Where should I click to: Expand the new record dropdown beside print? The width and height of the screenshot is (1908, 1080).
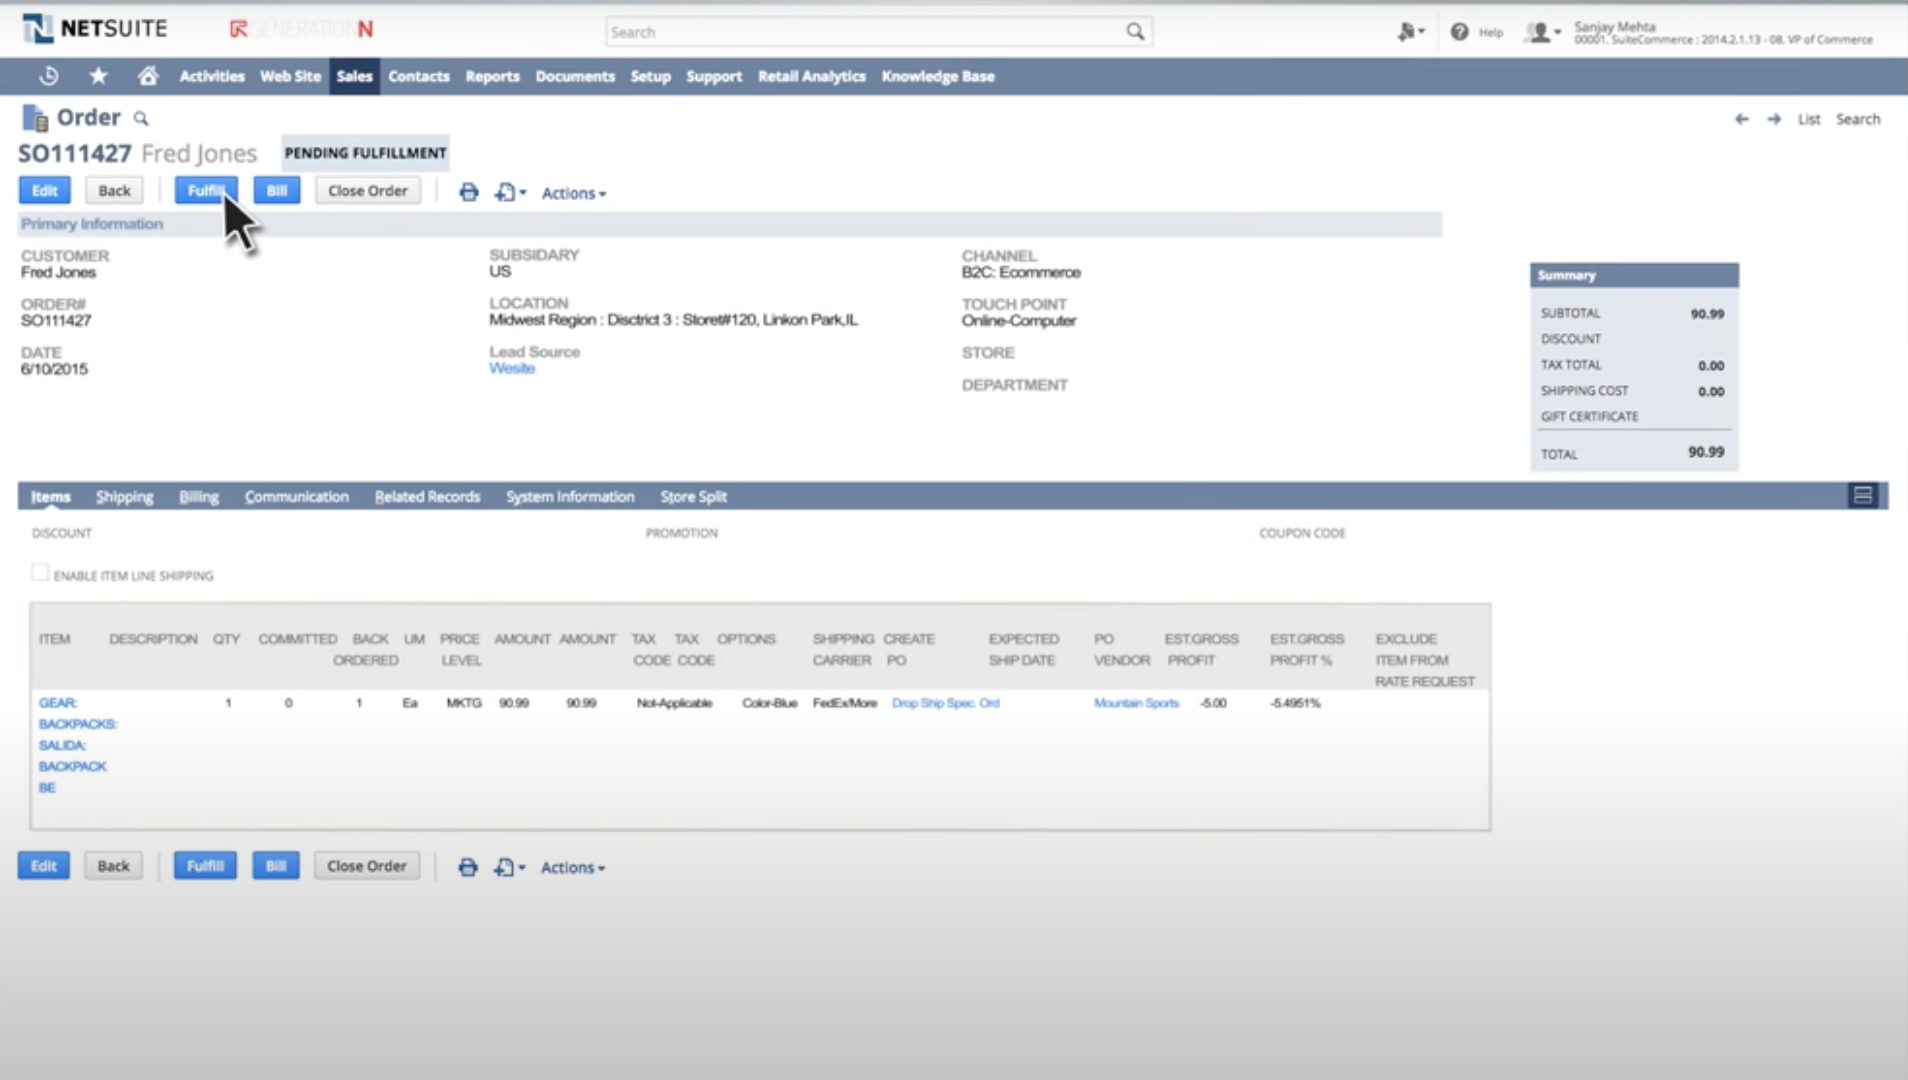click(521, 192)
